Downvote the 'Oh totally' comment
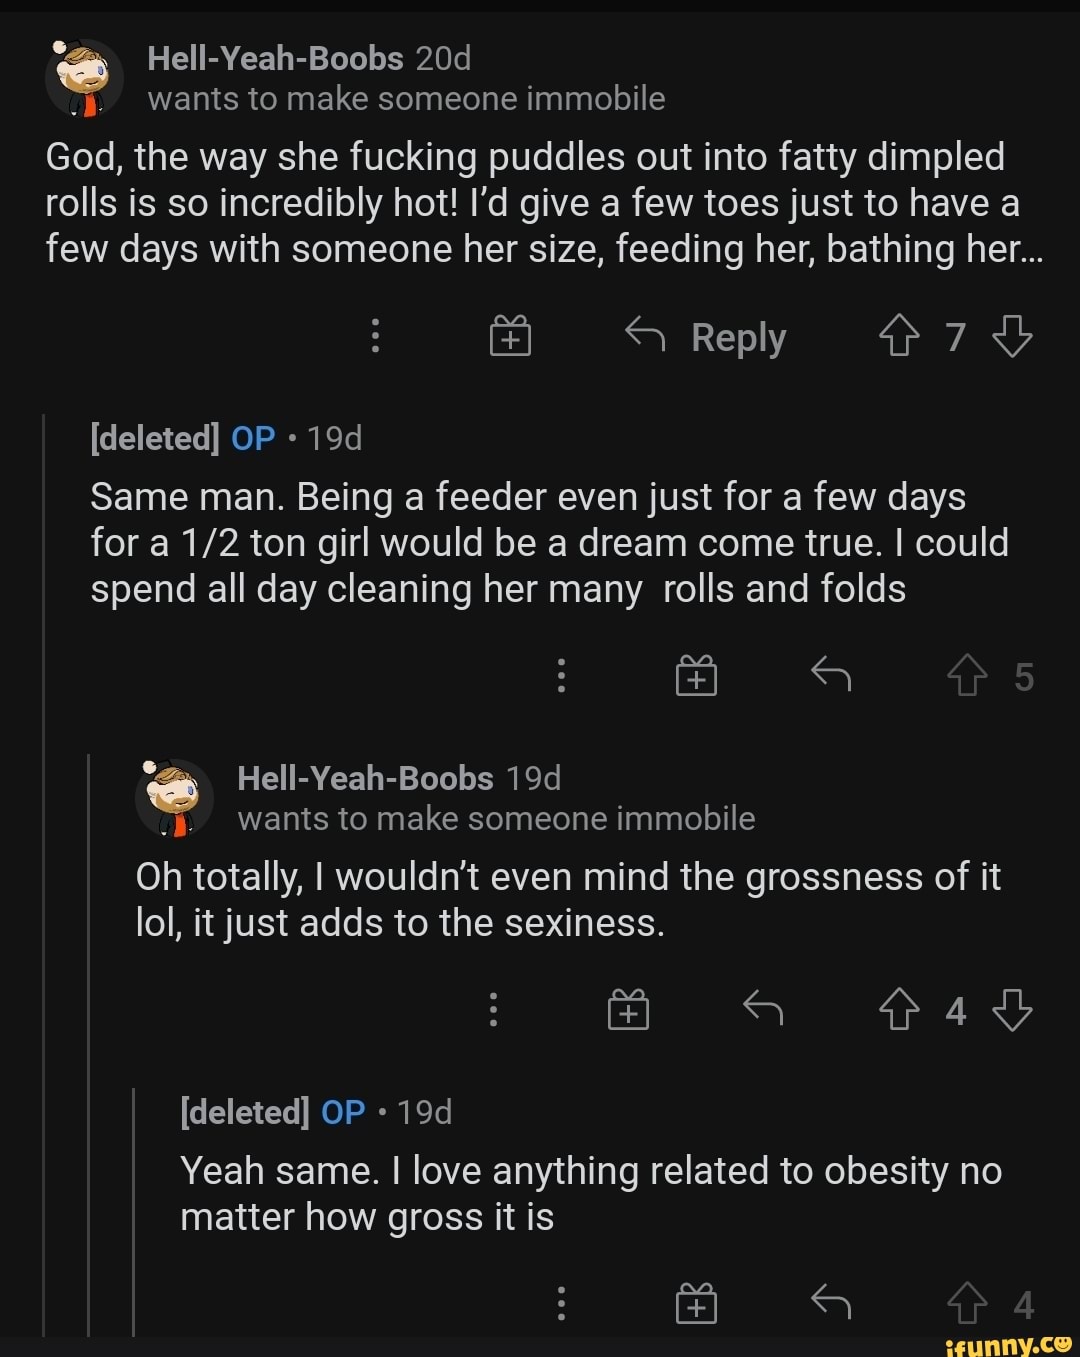1080x1357 pixels. [1012, 1010]
